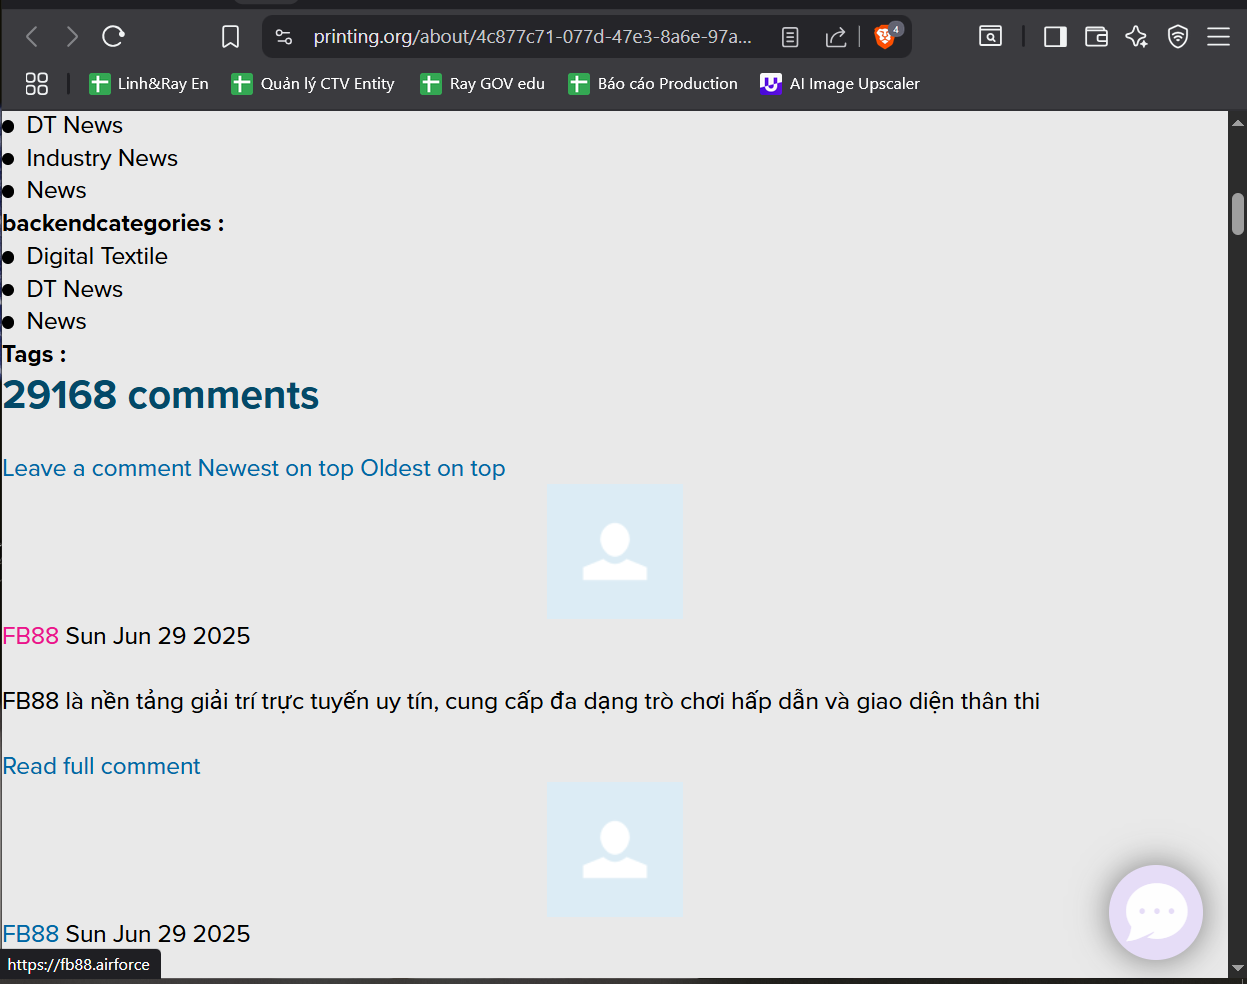Click second commenter avatar above blue FB88
This screenshot has width=1247, height=984.
[x=616, y=850]
